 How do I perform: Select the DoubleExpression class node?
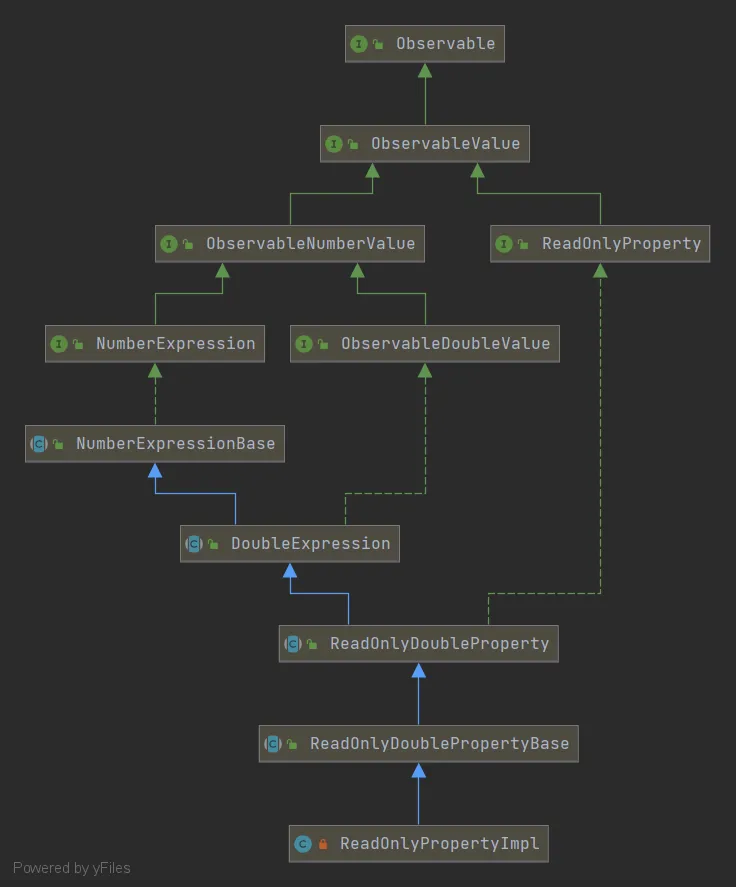click(x=310, y=544)
